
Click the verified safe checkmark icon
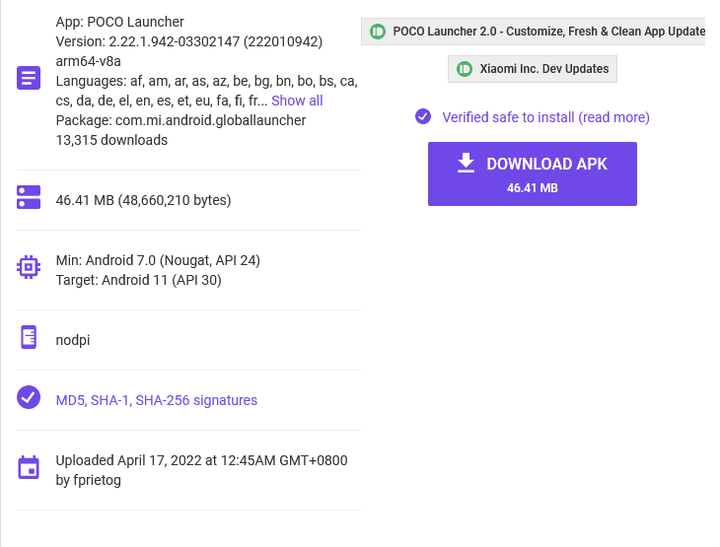(423, 116)
